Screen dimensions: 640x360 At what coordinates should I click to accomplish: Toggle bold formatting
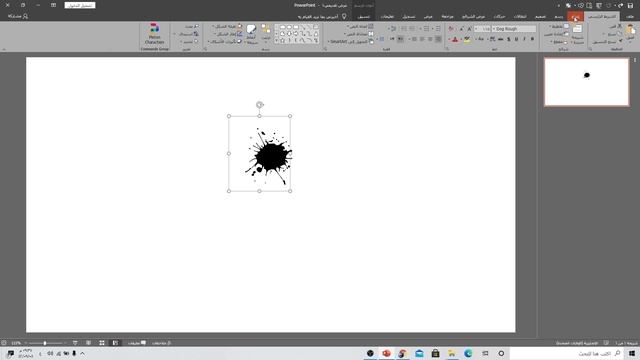pos(532,39)
